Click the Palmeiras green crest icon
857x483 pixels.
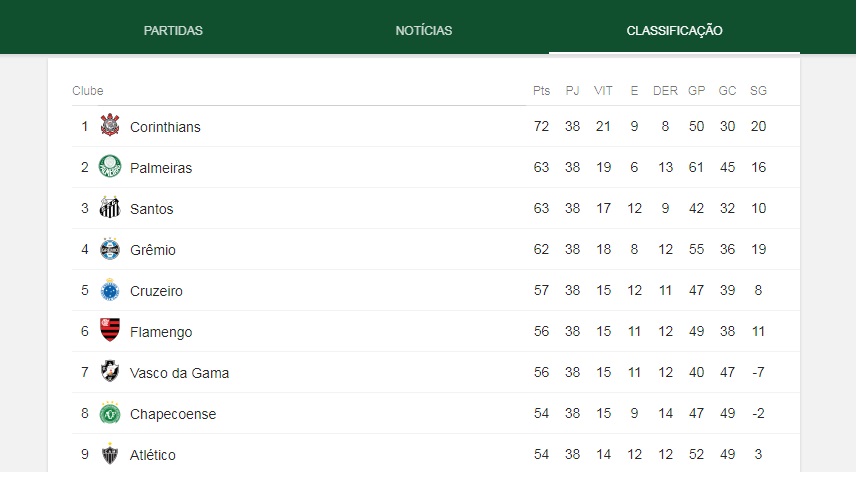coord(110,166)
